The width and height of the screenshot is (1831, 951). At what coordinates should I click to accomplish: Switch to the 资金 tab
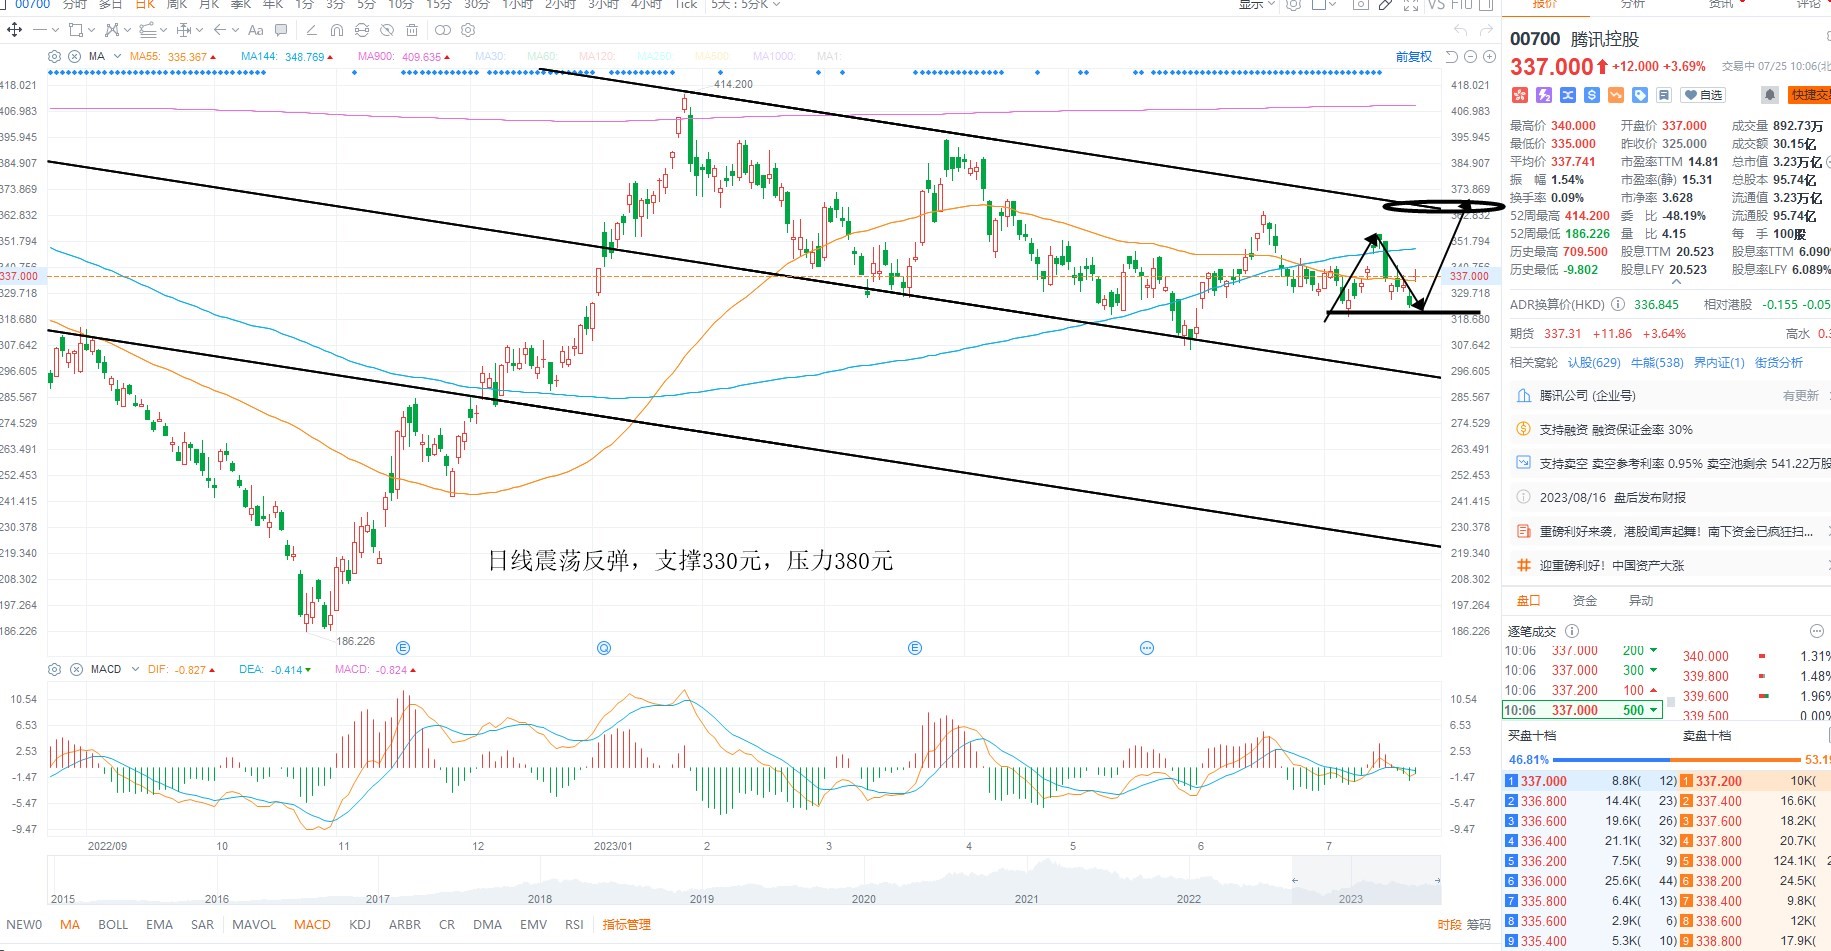tap(1584, 601)
